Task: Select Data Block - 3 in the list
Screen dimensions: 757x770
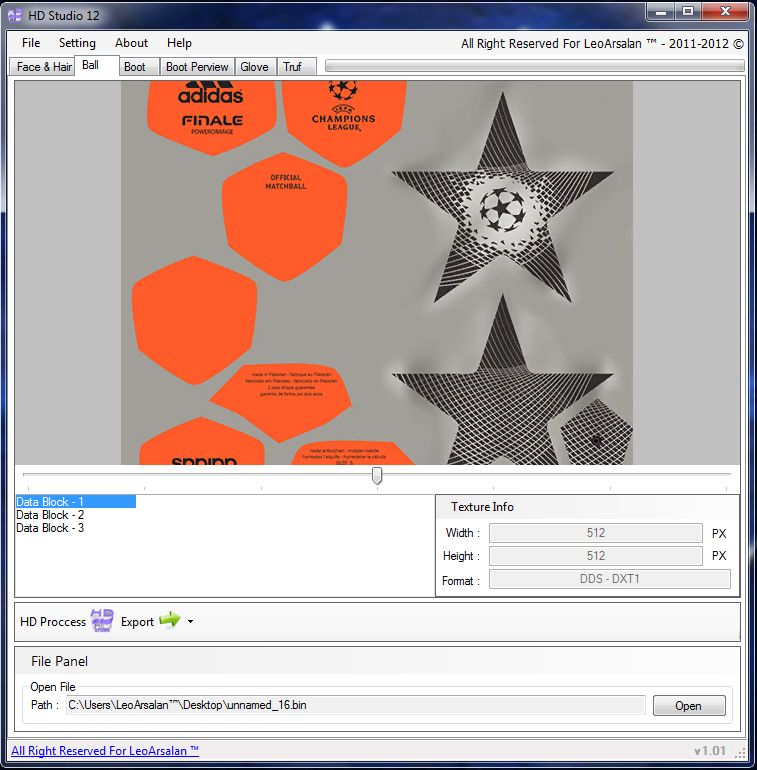Action: click(50, 528)
